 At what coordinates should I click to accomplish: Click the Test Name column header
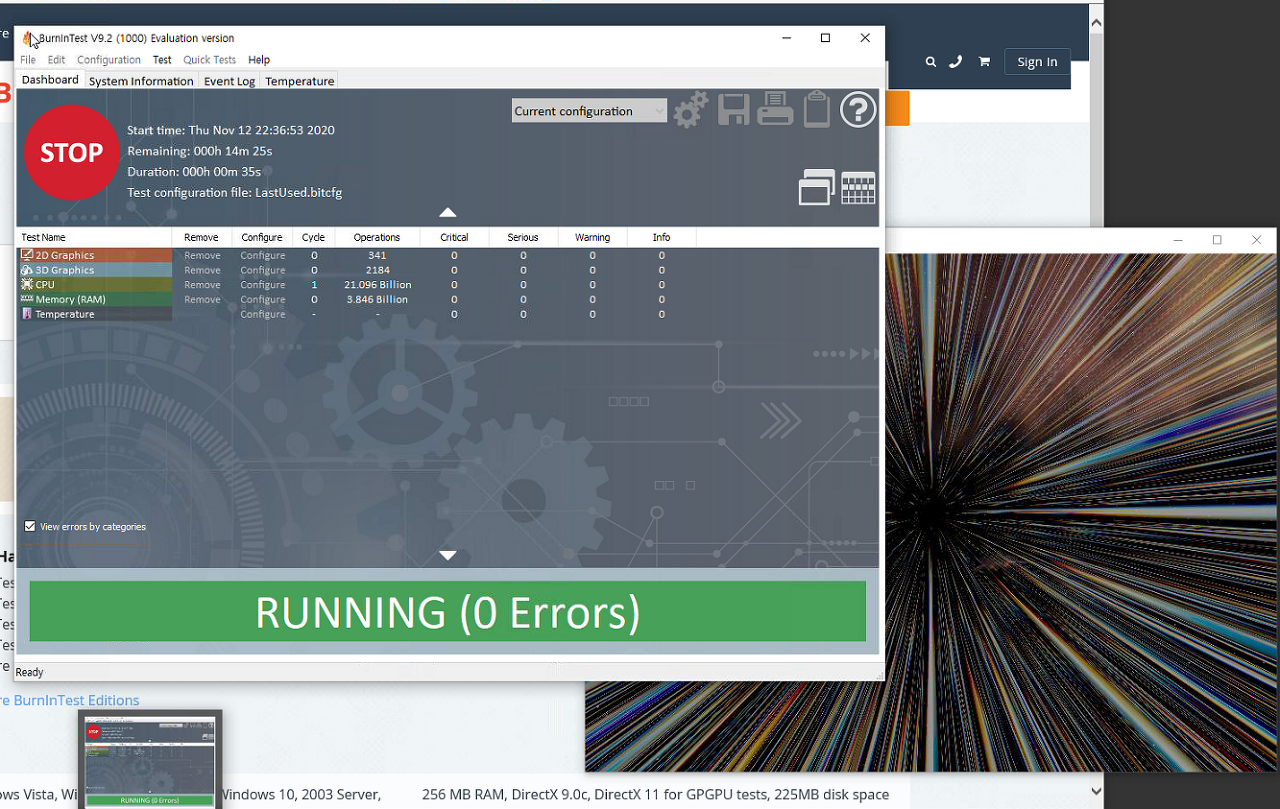pos(94,237)
